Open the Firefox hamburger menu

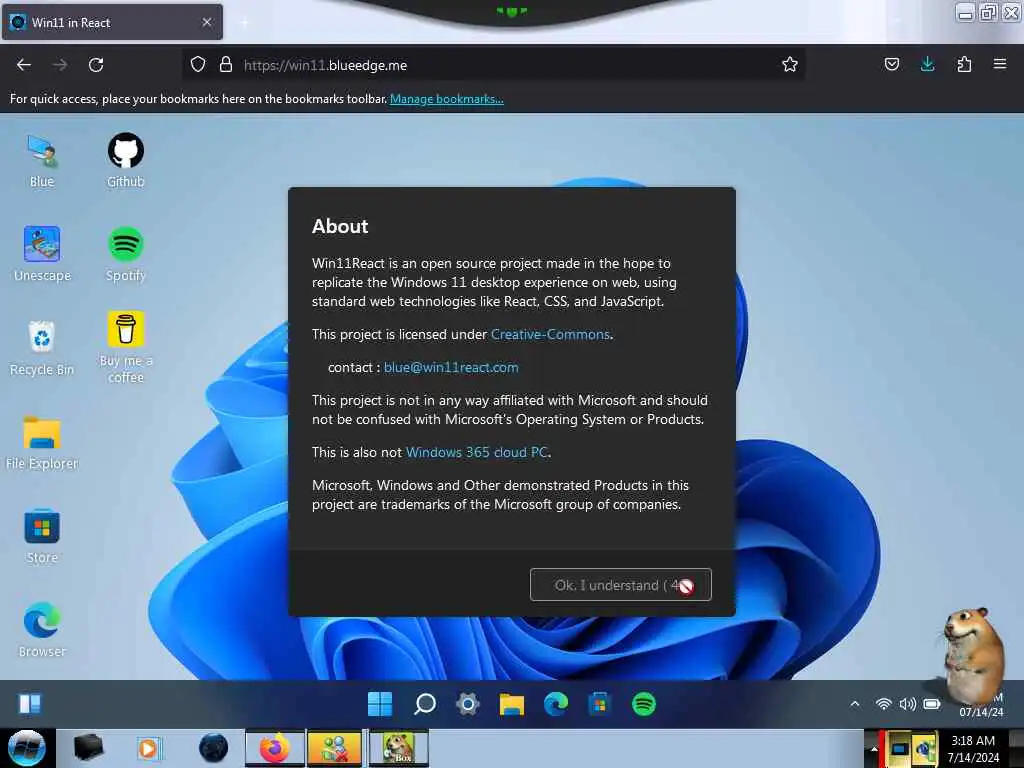[1000, 64]
